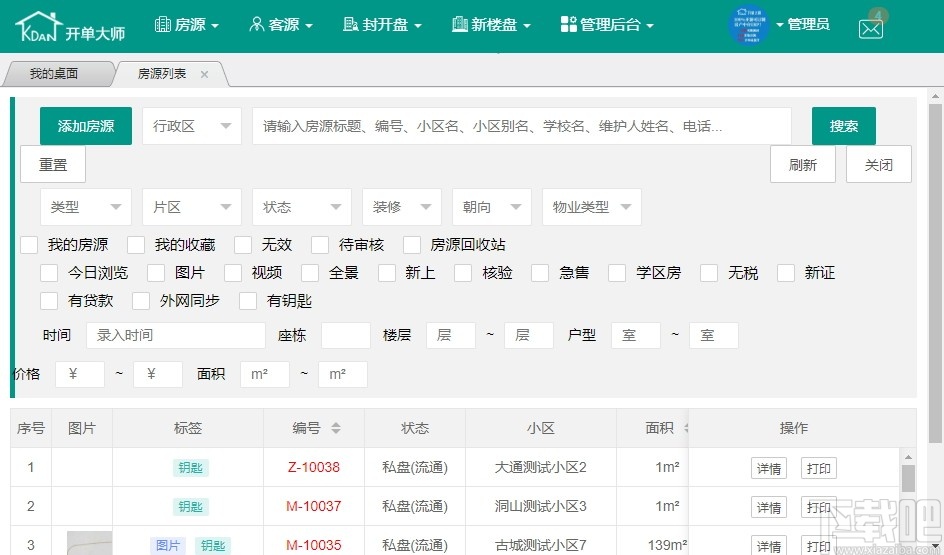Viewport: 944px width, 555px height.
Task: Click row 3 house thumbnail
Action: [x=90, y=543]
